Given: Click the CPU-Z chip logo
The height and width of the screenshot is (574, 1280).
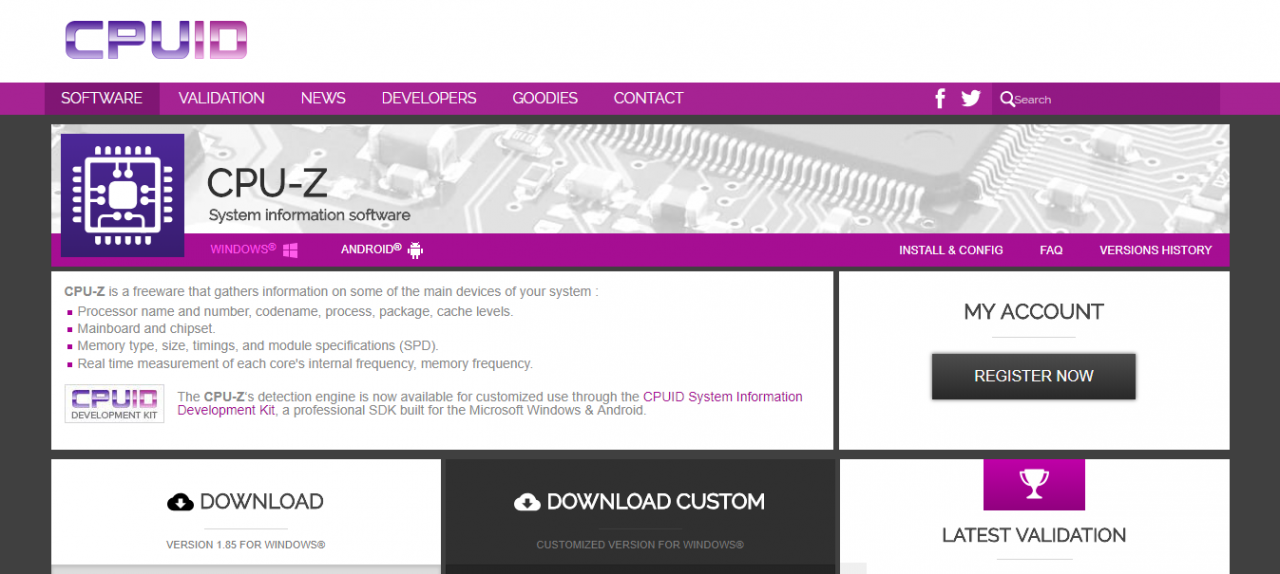Looking at the screenshot, I should coord(122,195).
